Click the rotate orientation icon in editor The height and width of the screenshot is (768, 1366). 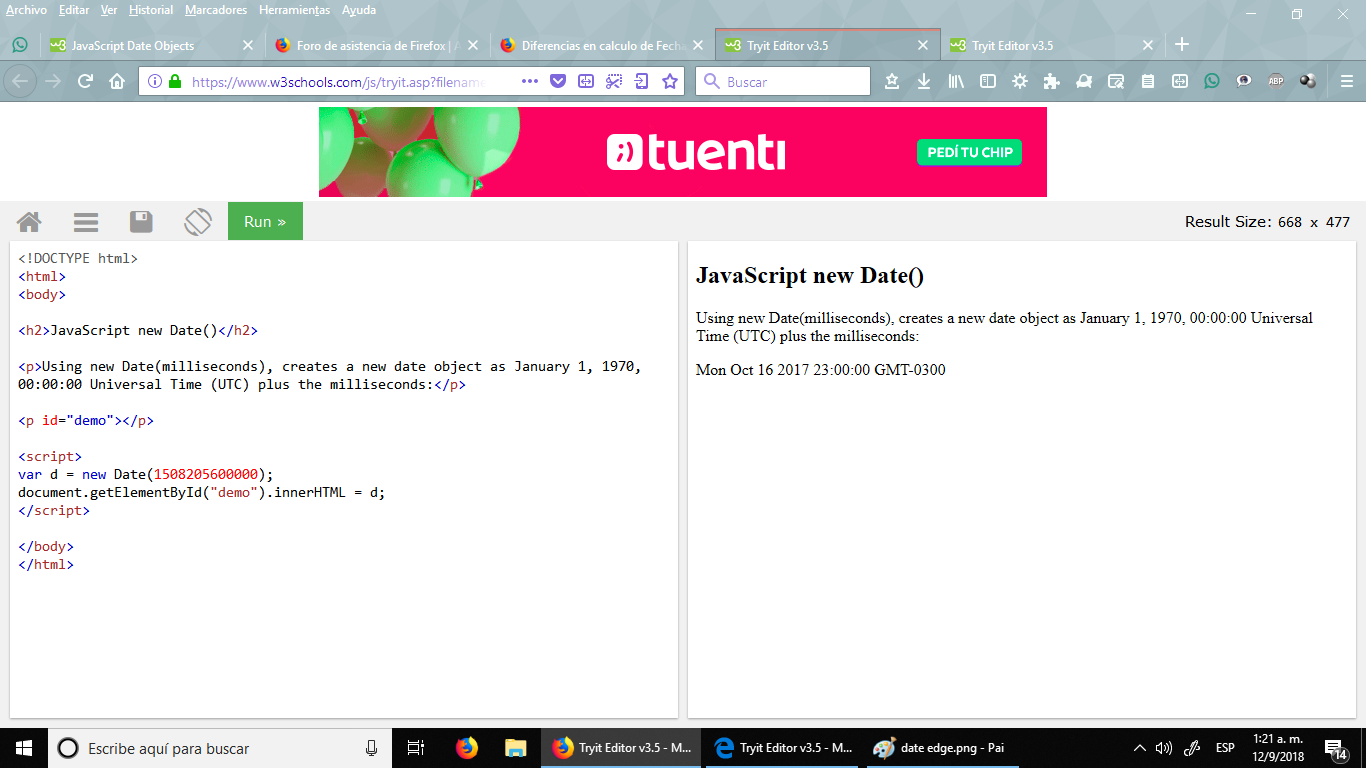tap(198, 222)
